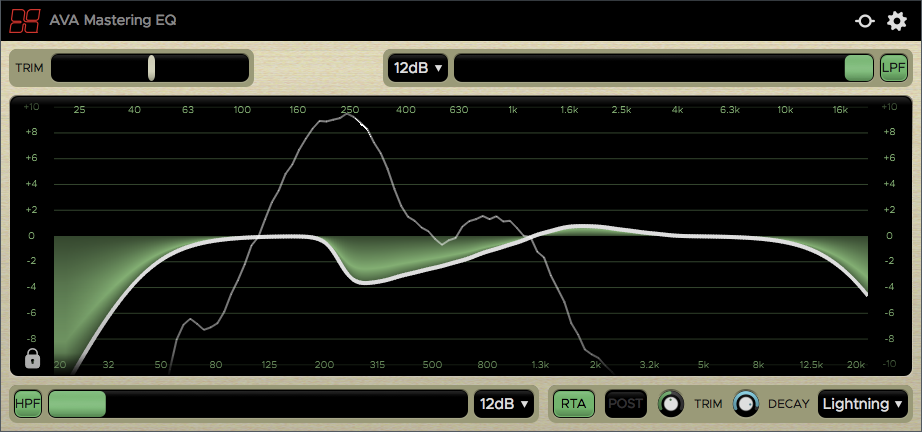Click the EQ curve bump near 1.6k
This screenshot has height=432, width=922.
582,226
